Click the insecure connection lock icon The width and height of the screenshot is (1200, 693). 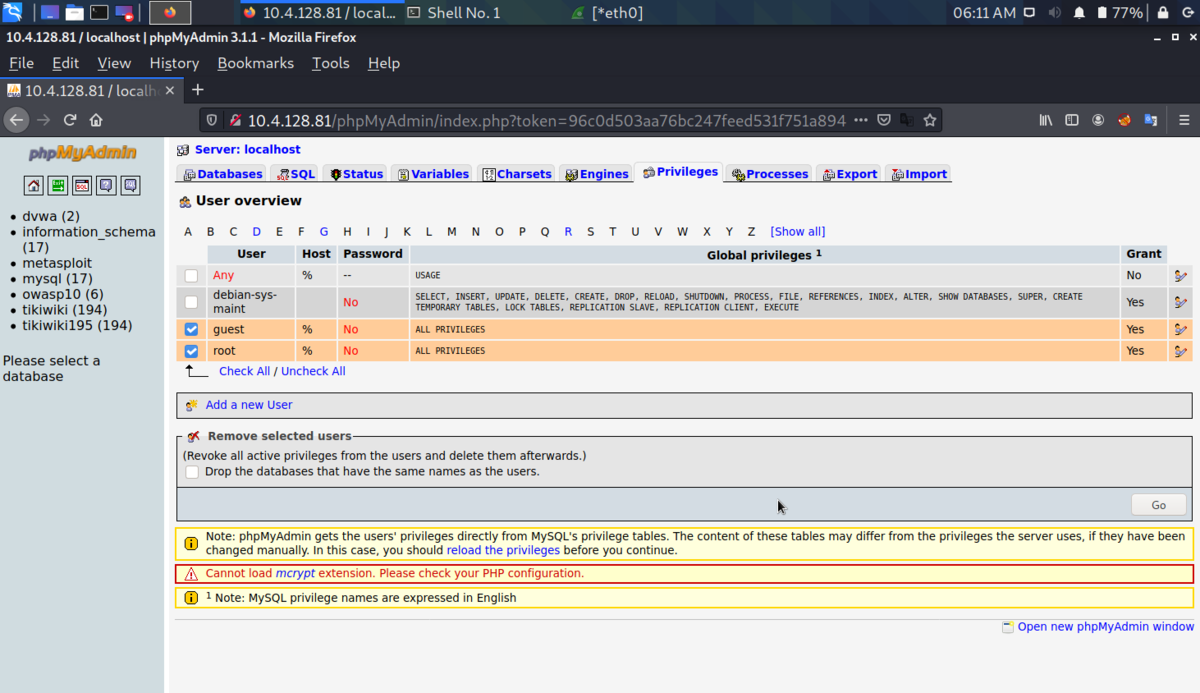(235, 120)
